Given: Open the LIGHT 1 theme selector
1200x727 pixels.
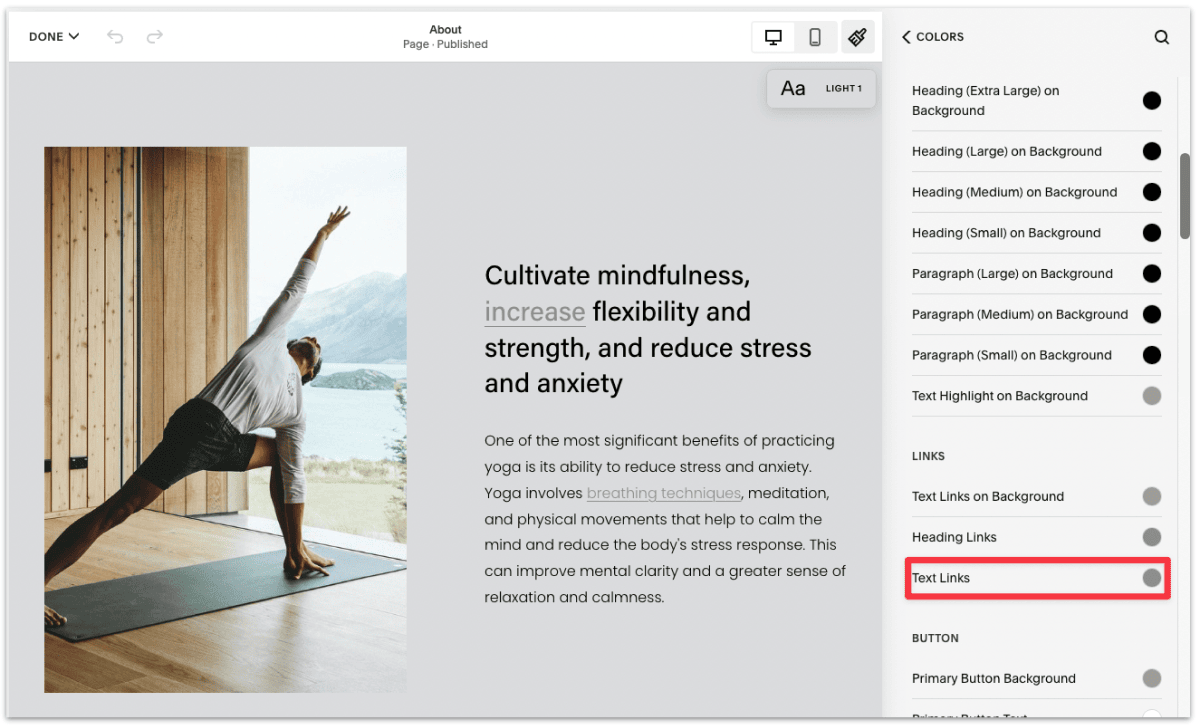Looking at the screenshot, I should click(844, 88).
